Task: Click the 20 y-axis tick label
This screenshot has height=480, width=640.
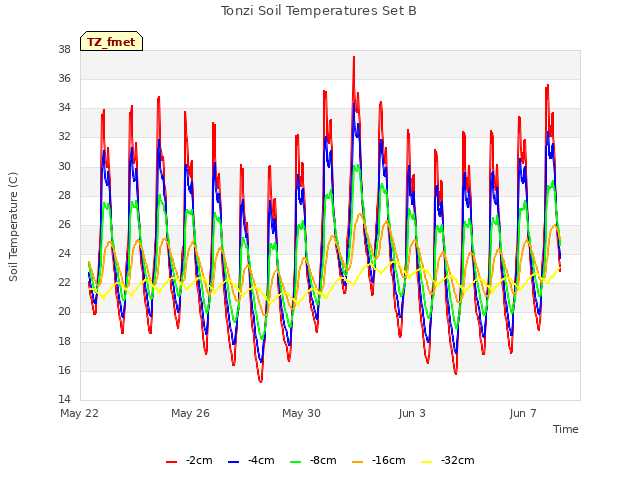Action: click(x=64, y=312)
